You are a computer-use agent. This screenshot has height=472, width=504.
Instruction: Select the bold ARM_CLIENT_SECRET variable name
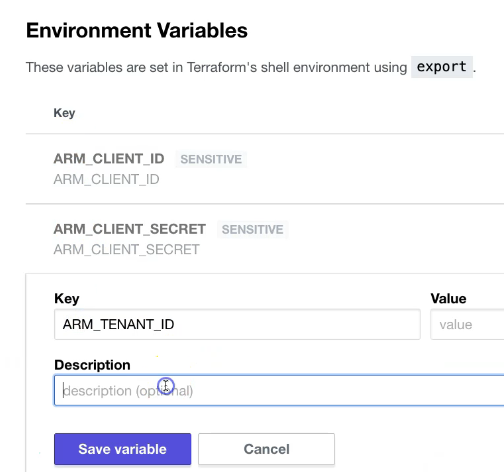pyautogui.click(x=129, y=229)
